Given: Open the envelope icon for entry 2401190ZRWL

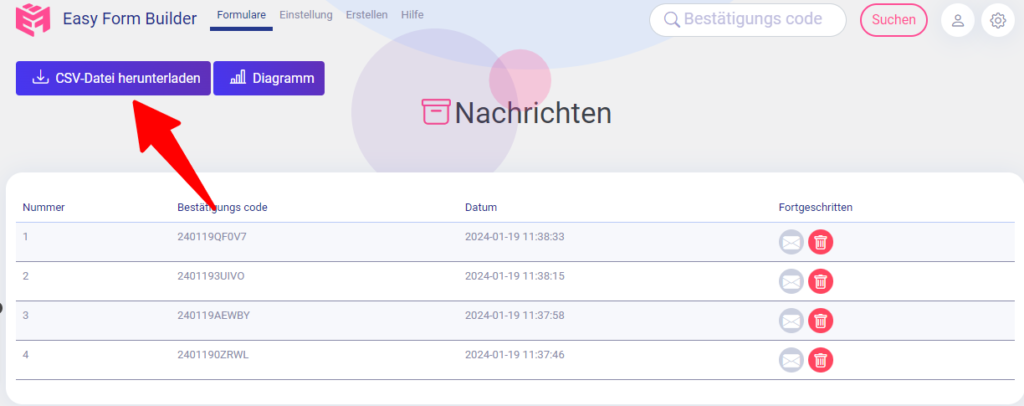Looking at the screenshot, I should click(x=791, y=360).
